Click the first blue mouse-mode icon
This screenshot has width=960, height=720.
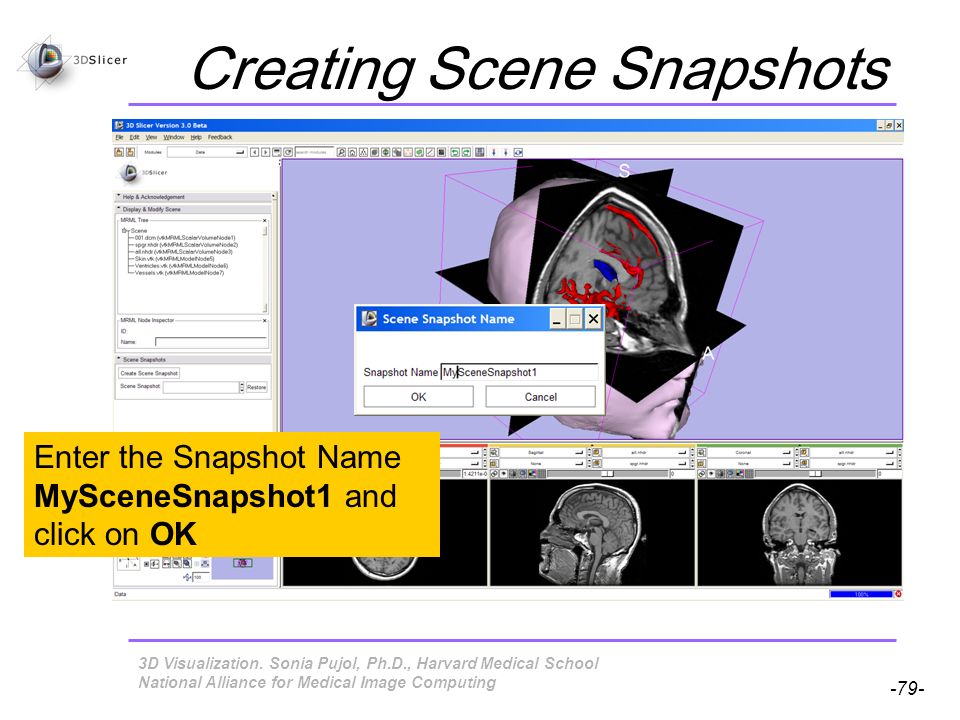tap(494, 152)
